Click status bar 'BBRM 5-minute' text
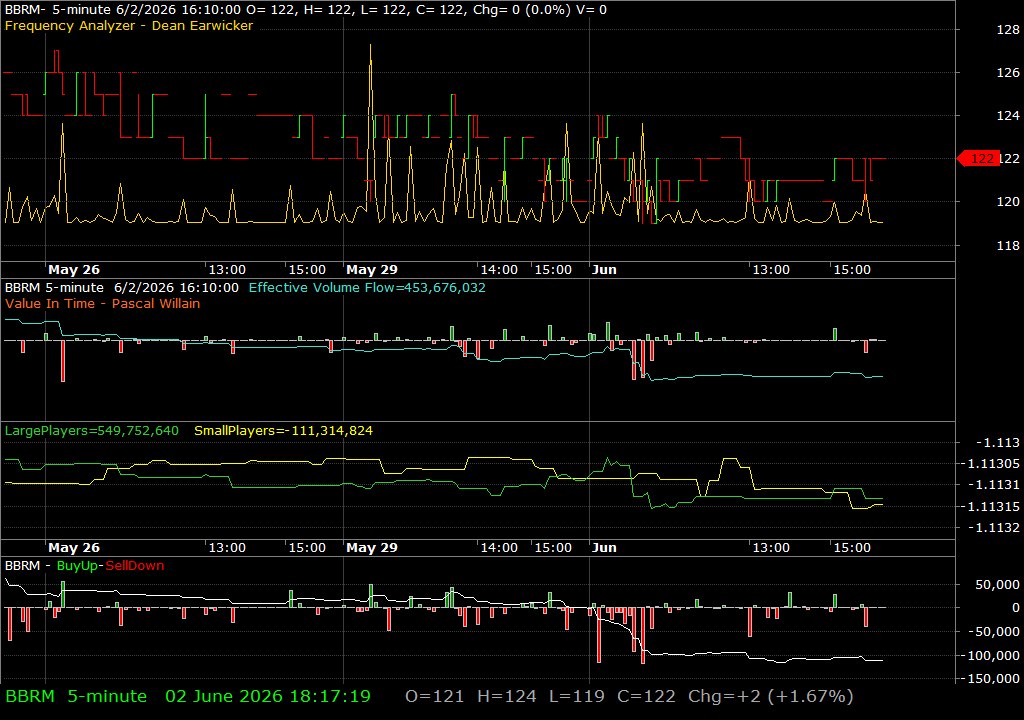The image size is (1024, 720). pos(76,696)
